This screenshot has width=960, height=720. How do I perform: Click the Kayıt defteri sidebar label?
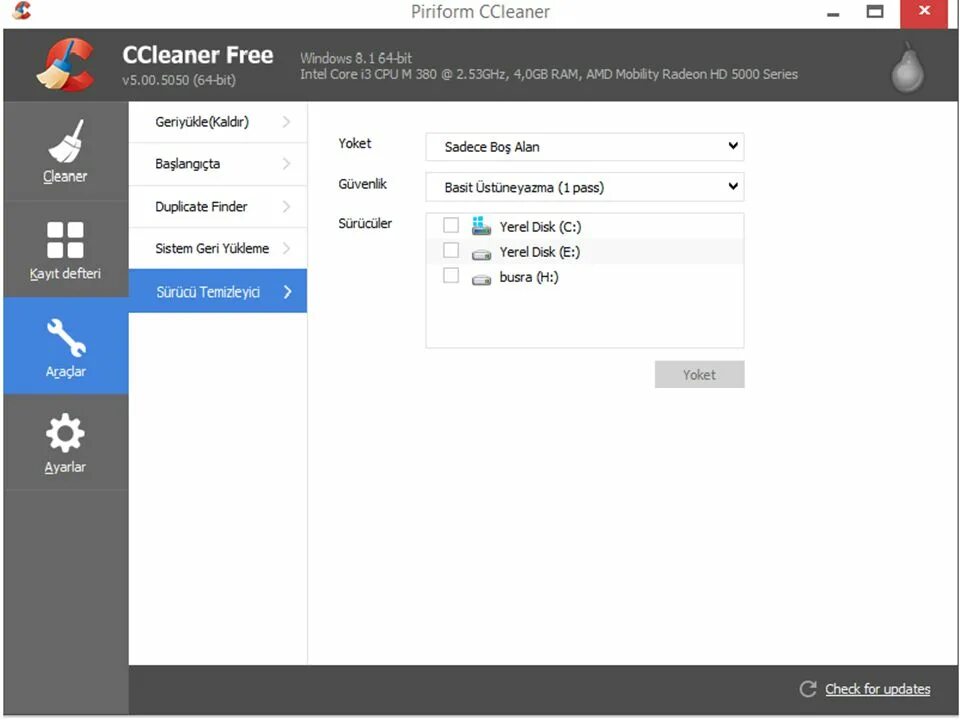[65, 274]
